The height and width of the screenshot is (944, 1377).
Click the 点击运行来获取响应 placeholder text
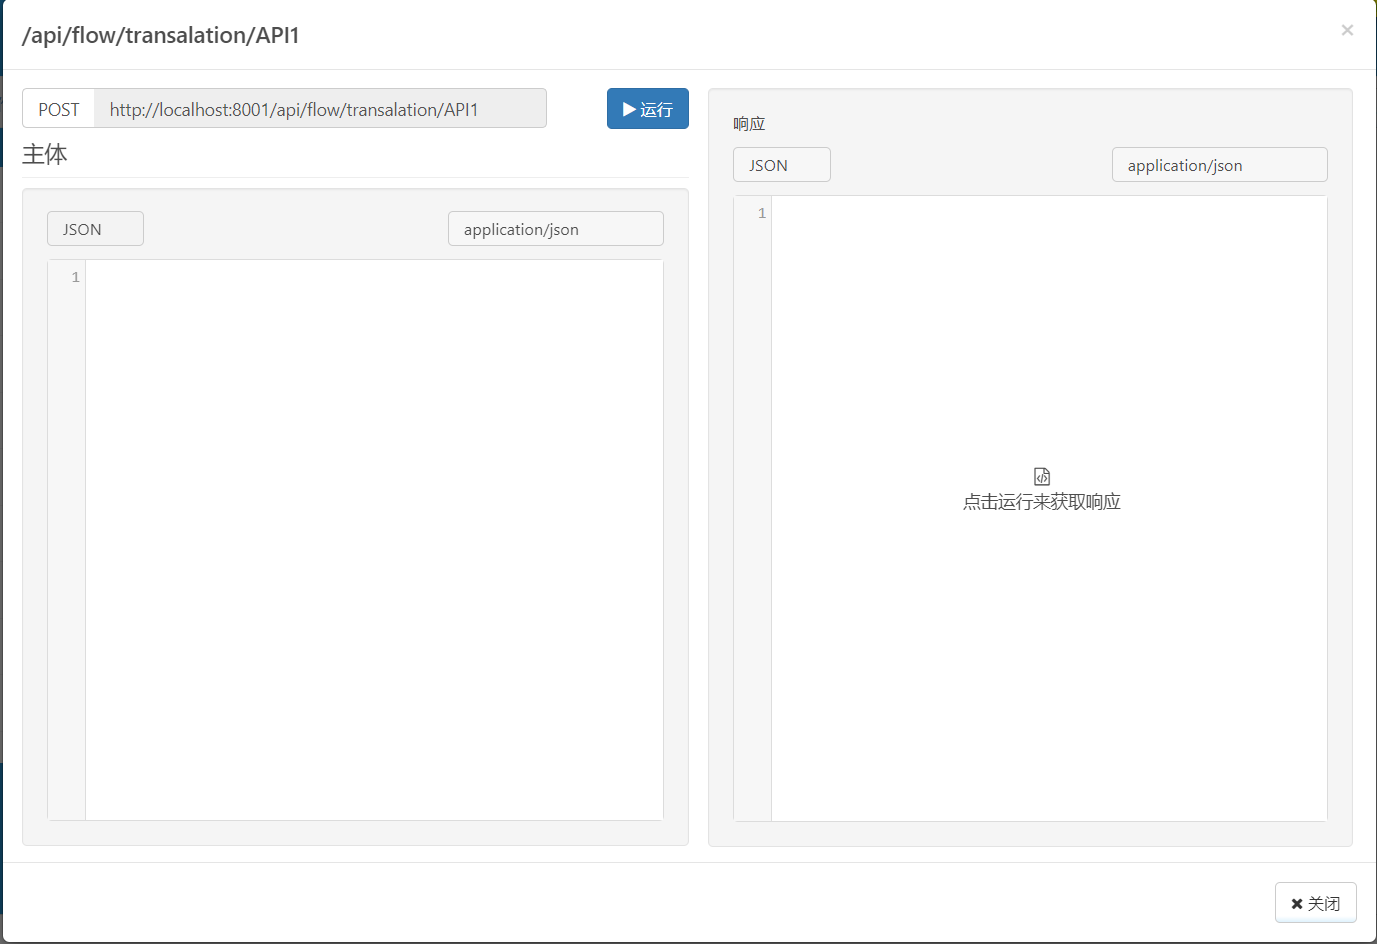1042,502
